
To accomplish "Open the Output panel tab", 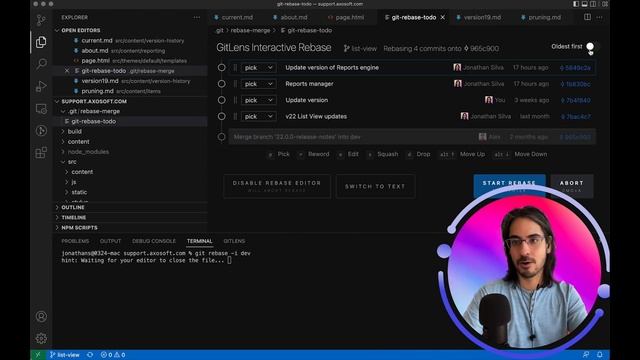I will 110,241.
